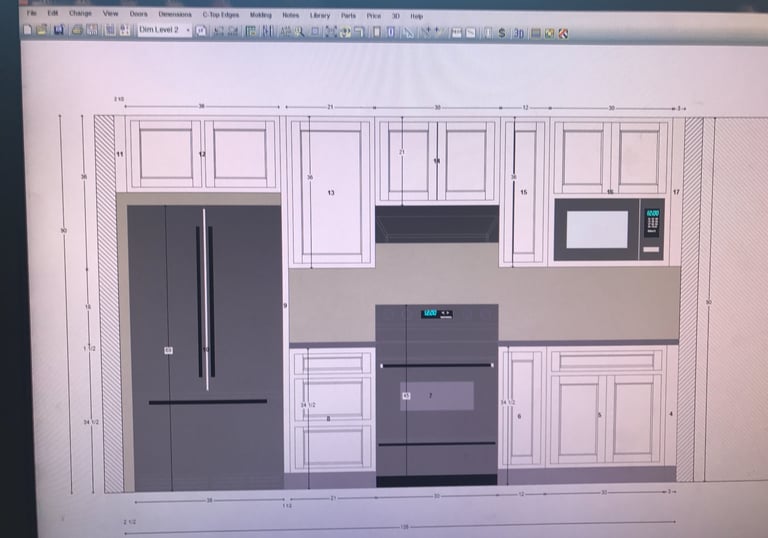Select tall wall cabinet number 13

pos(331,192)
